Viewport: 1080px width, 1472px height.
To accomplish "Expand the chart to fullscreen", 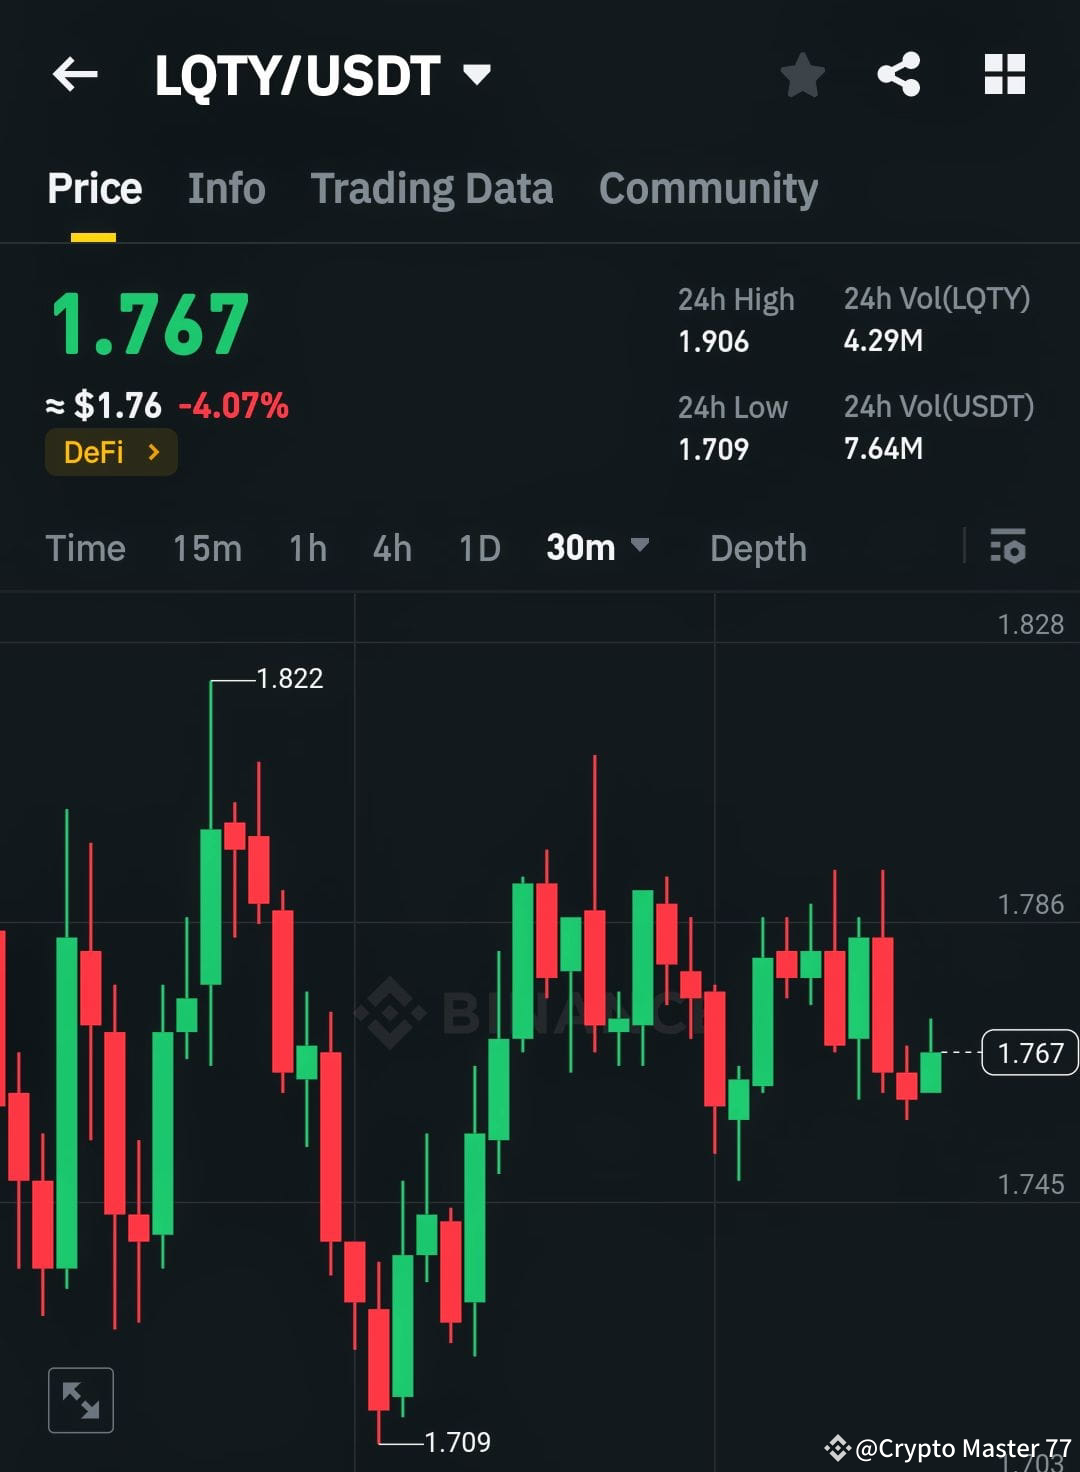I will click(x=81, y=1399).
